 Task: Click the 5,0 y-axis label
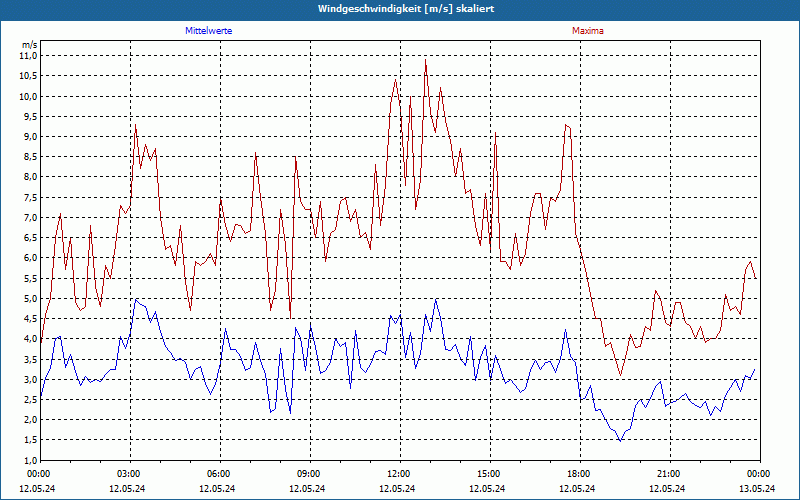click(x=31, y=298)
